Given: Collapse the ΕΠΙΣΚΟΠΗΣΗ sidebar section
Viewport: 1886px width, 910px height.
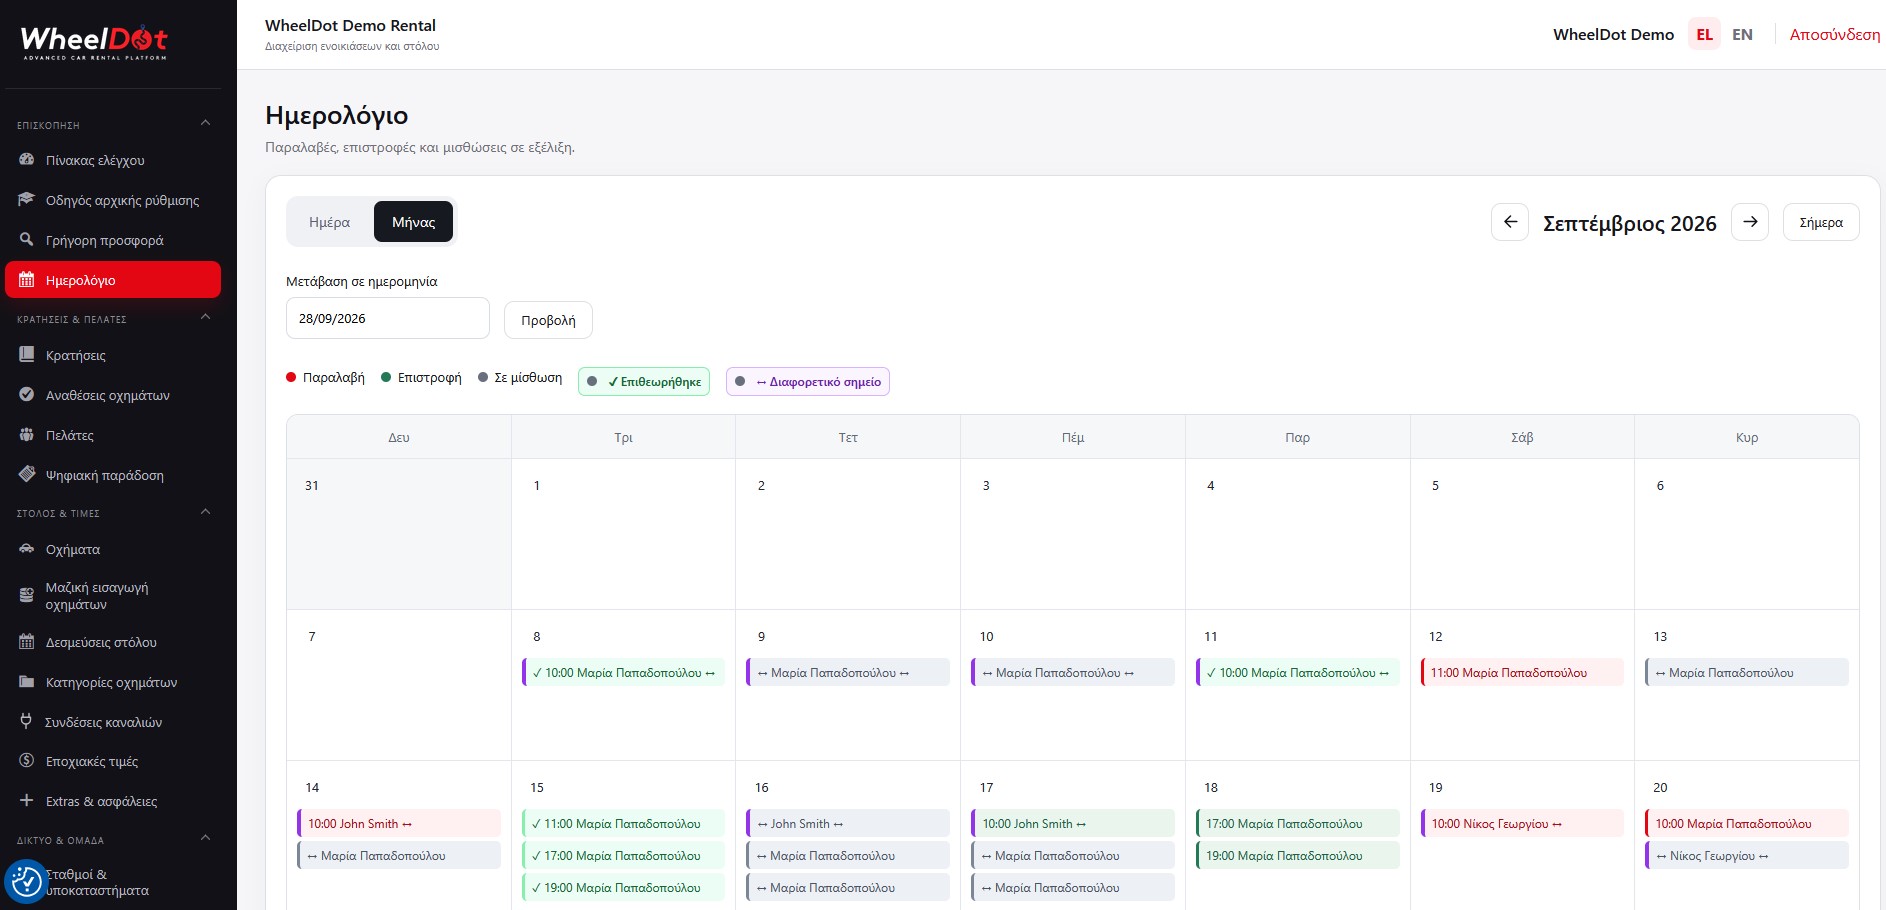Looking at the screenshot, I should point(205,124).
